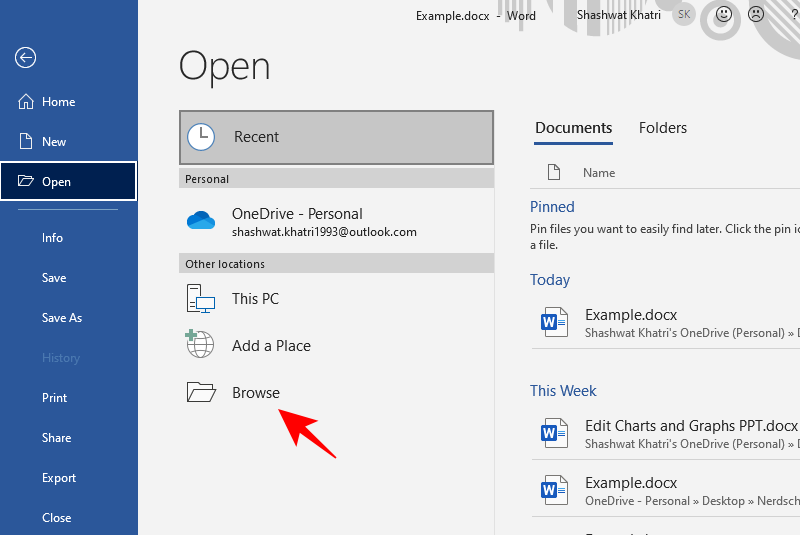The image size is (800, 535).
Task: Click the frown face feedback icon
Action: click(x=756, y=14)
